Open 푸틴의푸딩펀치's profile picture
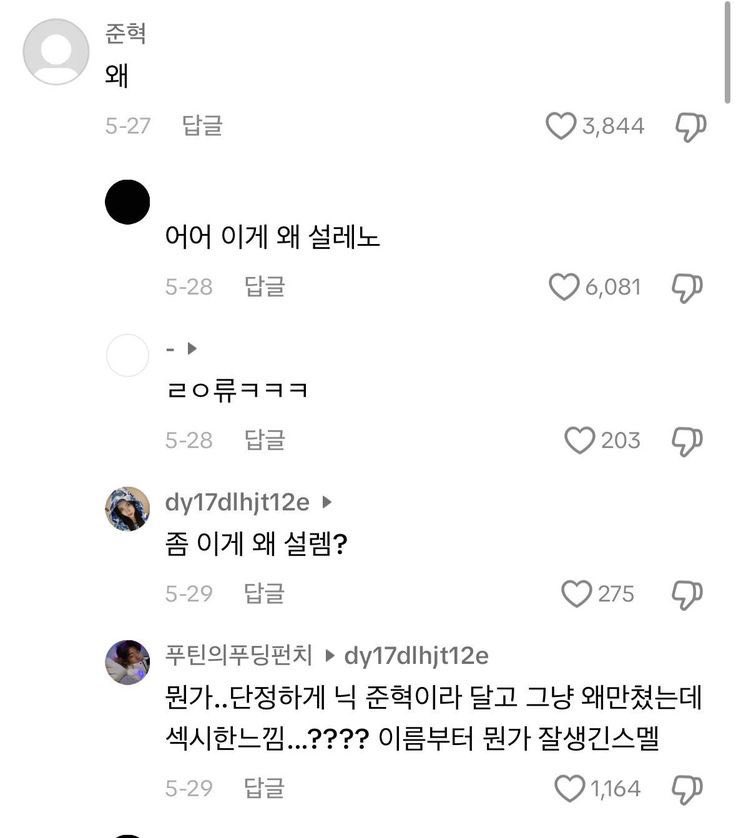The height and width of the screenshot is (838, 736). [x=127, y=662]
